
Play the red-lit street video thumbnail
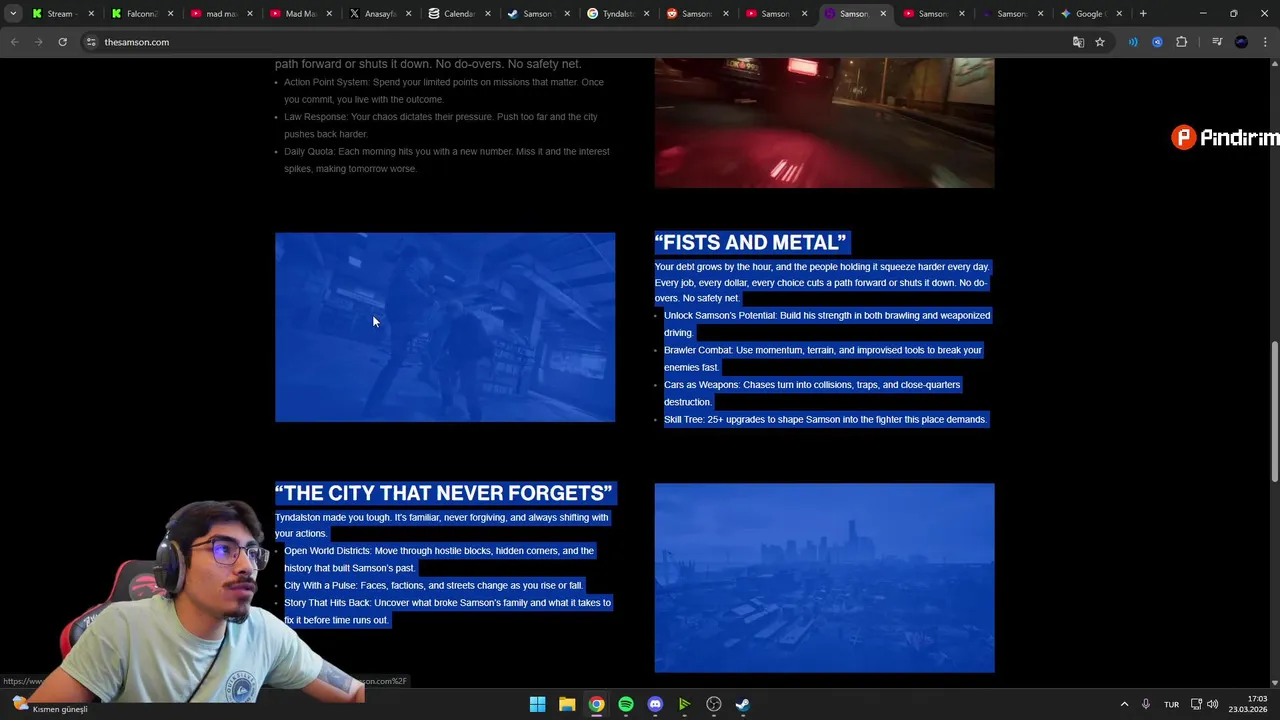click(824, 122)
